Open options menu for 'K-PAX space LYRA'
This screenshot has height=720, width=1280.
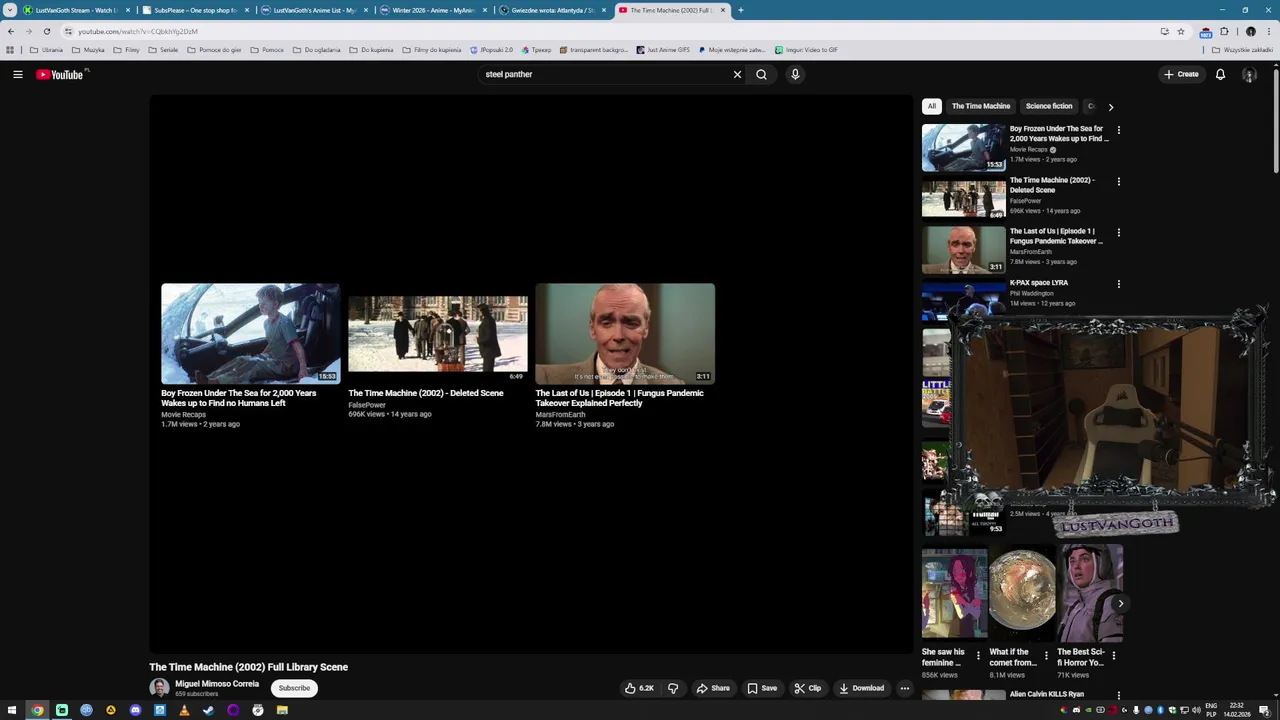point(1118,284)
